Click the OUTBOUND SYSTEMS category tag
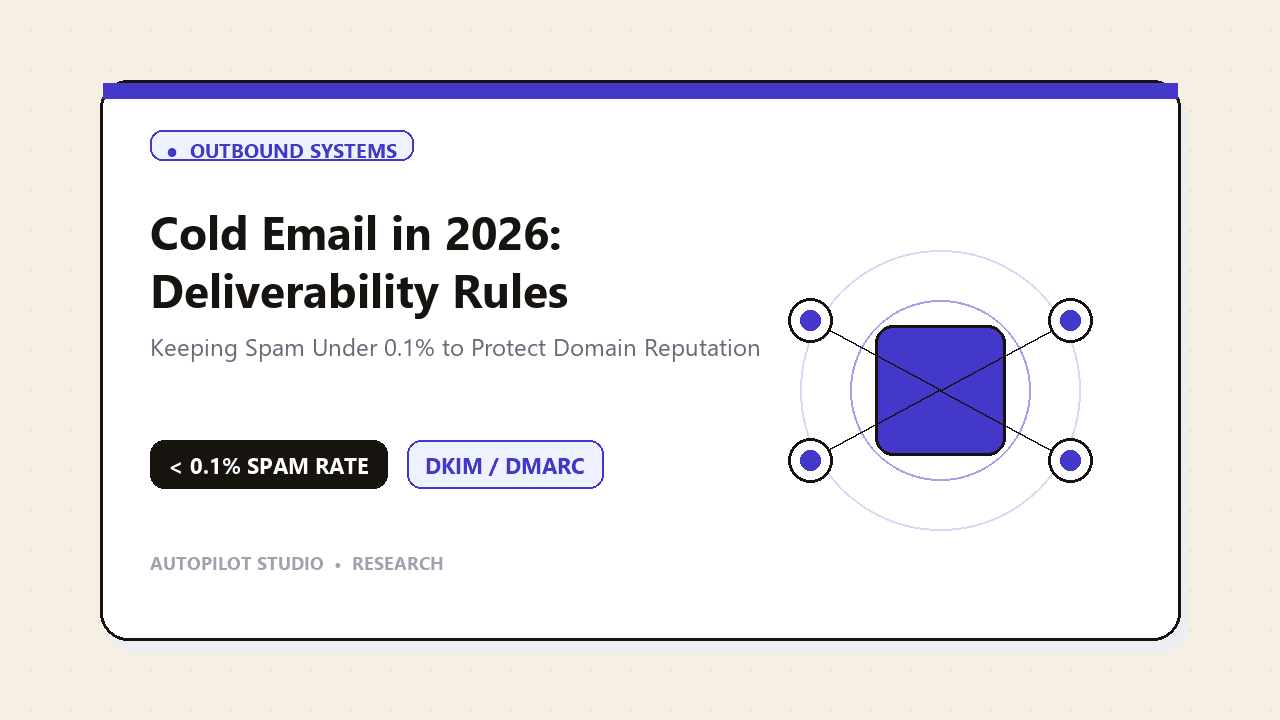This screenshot has width=1280, height=720. [281, 146]
